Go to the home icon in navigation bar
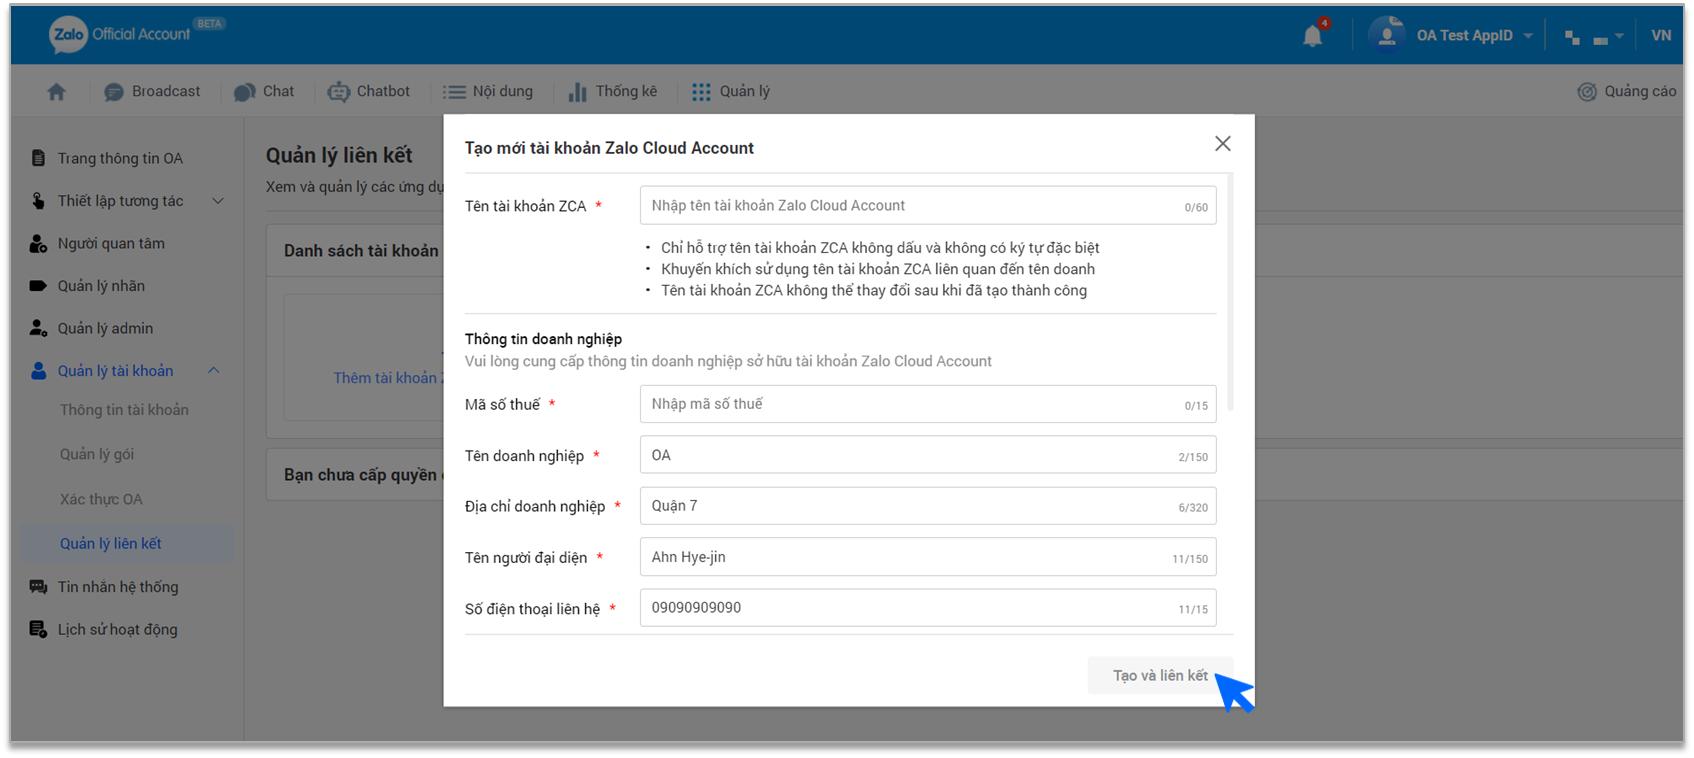Viewport: 1694px width, 758px height. tap(57, 91)
